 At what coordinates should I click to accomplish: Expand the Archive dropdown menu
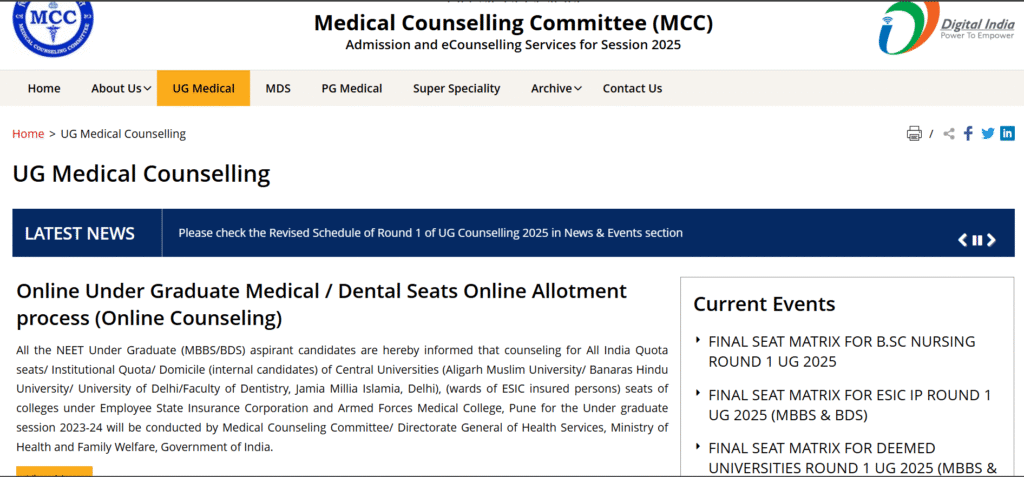click(x=557, y=88)
